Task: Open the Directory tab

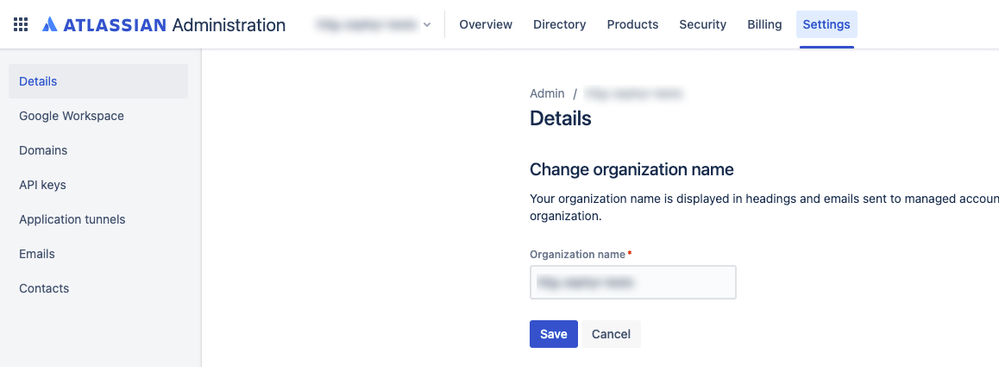Action: tap(559, 25)
